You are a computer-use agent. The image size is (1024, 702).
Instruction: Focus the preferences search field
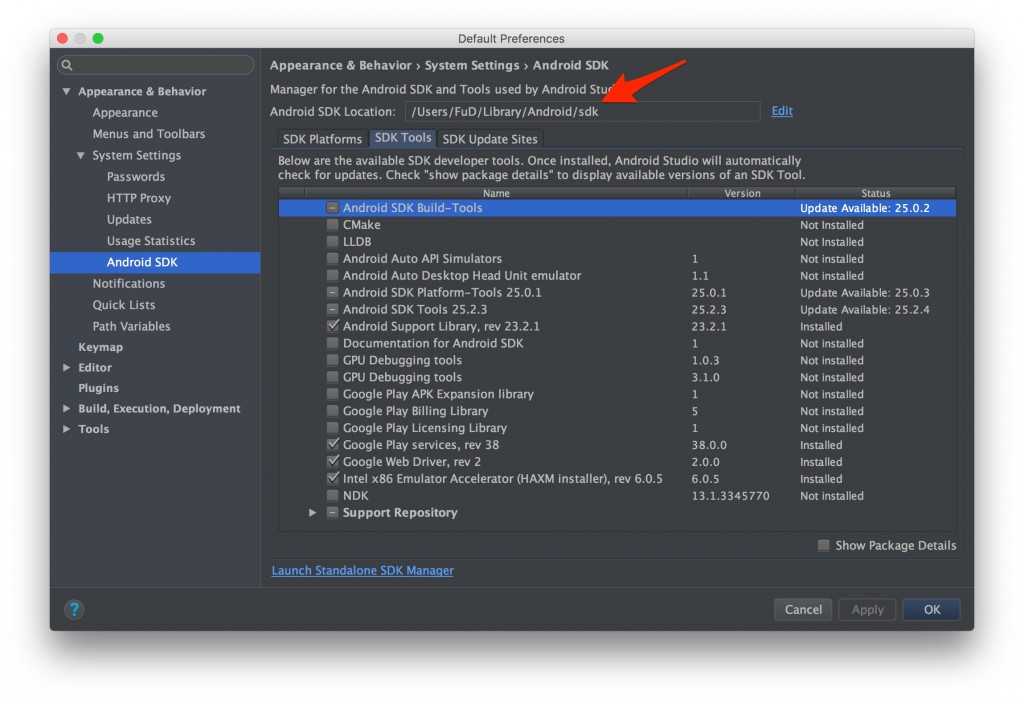tap(155, 65)
